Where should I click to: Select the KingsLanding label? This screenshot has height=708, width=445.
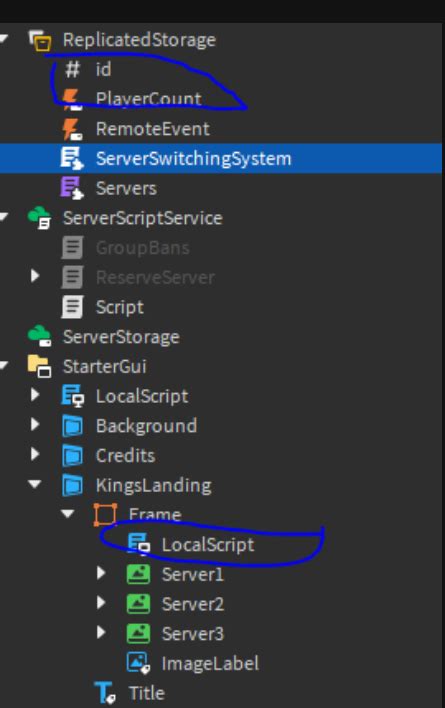coord(153,485)
